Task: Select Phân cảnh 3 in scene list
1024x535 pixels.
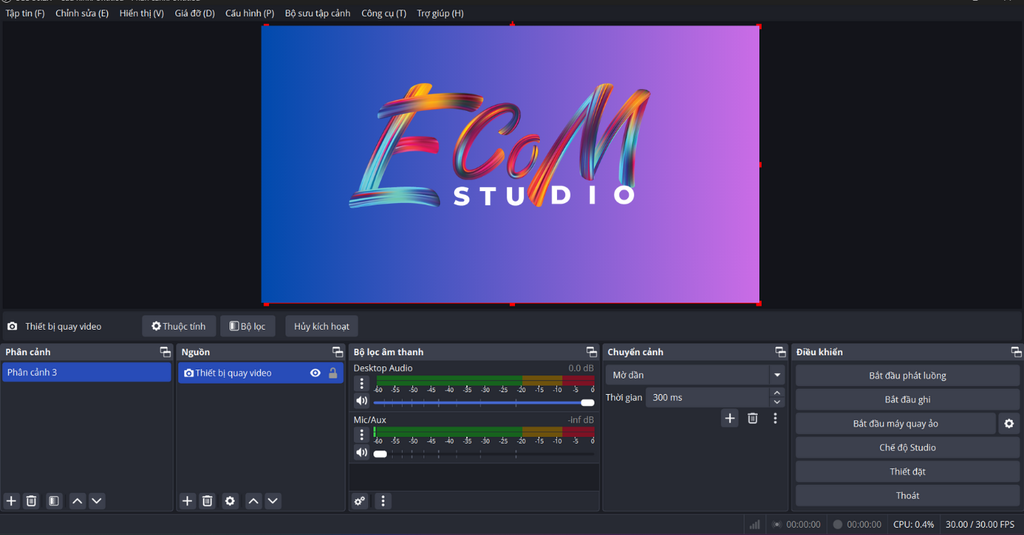Action: point(86,372)
